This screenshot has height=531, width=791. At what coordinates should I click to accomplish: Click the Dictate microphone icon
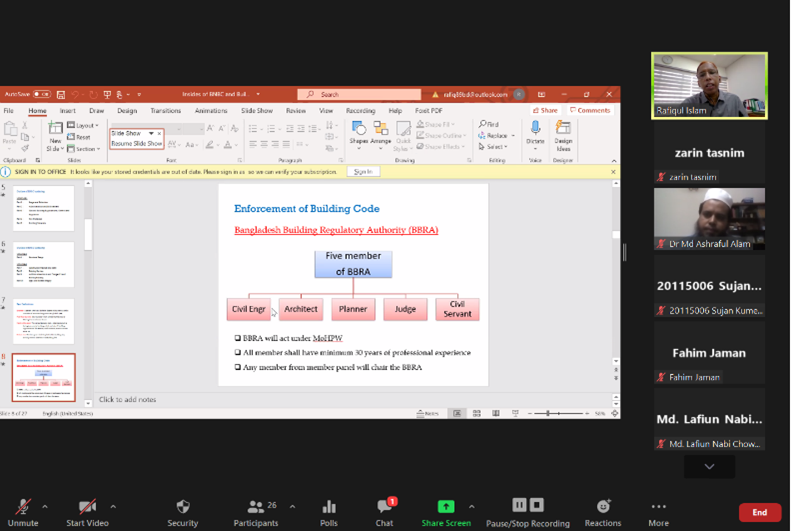[535, 129]
